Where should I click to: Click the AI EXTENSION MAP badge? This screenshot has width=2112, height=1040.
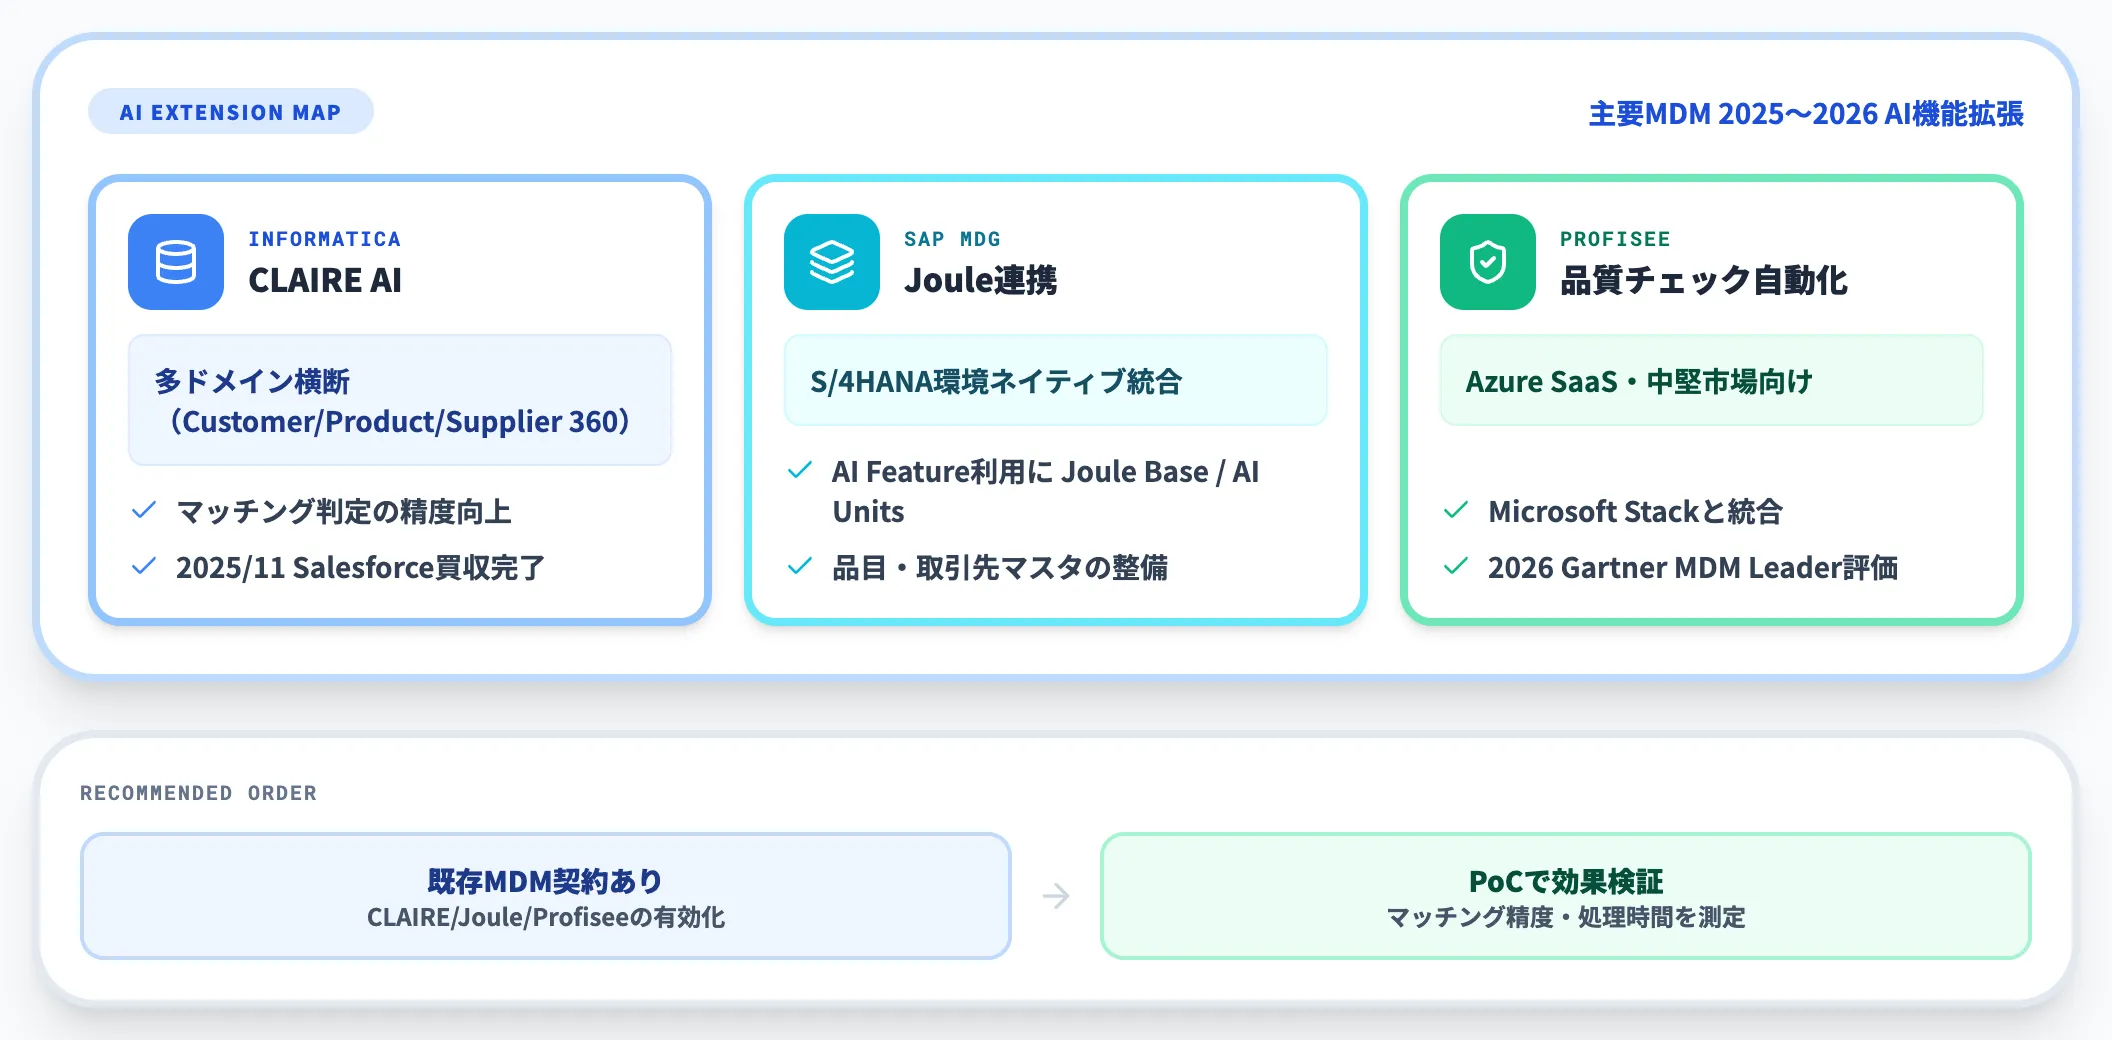click(231, 112)
